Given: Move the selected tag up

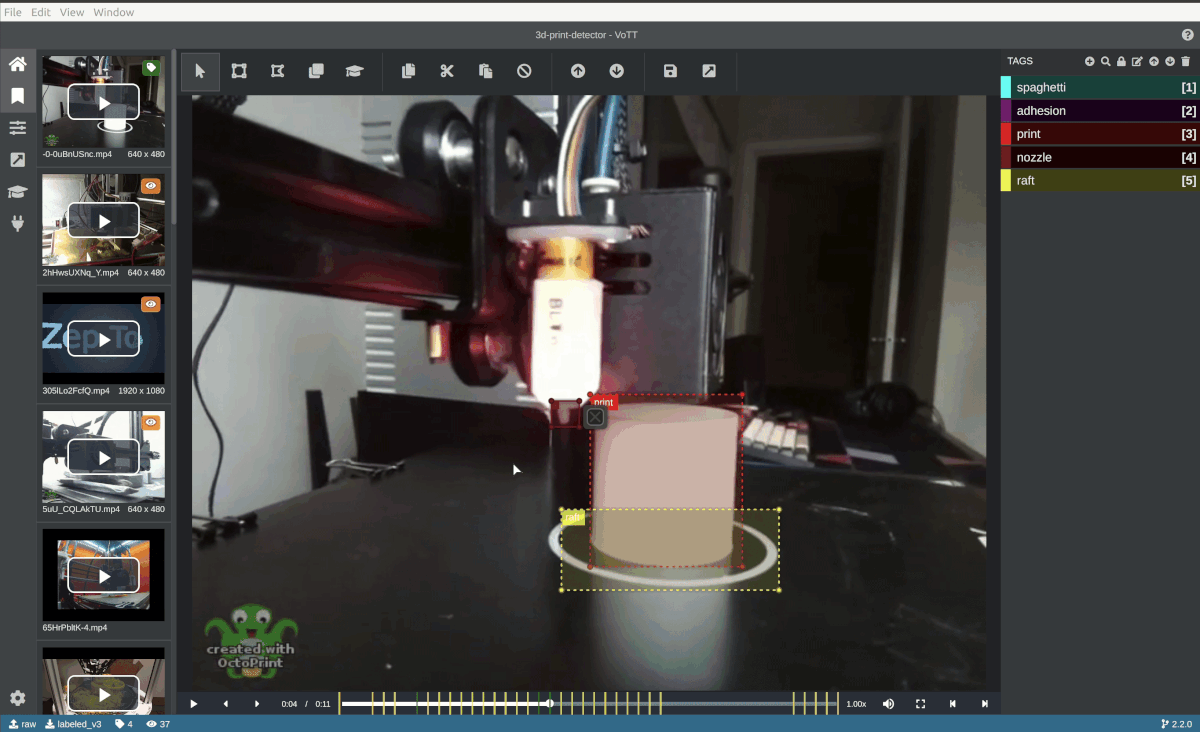Looking at the screenshot, I should click(1154, 62).
